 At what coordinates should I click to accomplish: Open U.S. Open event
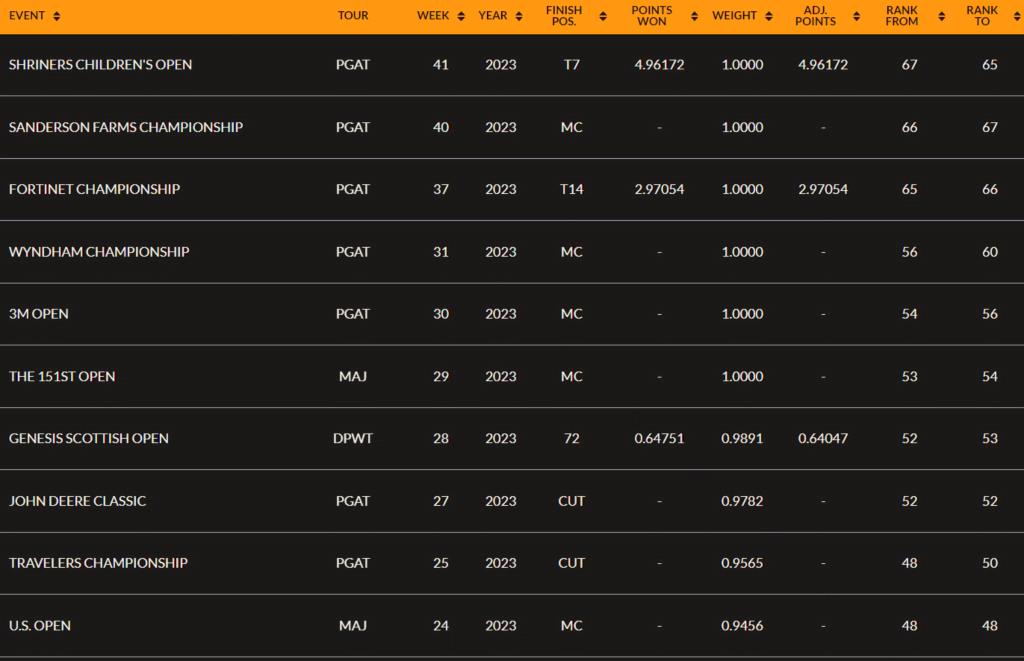tap(40, 626)
